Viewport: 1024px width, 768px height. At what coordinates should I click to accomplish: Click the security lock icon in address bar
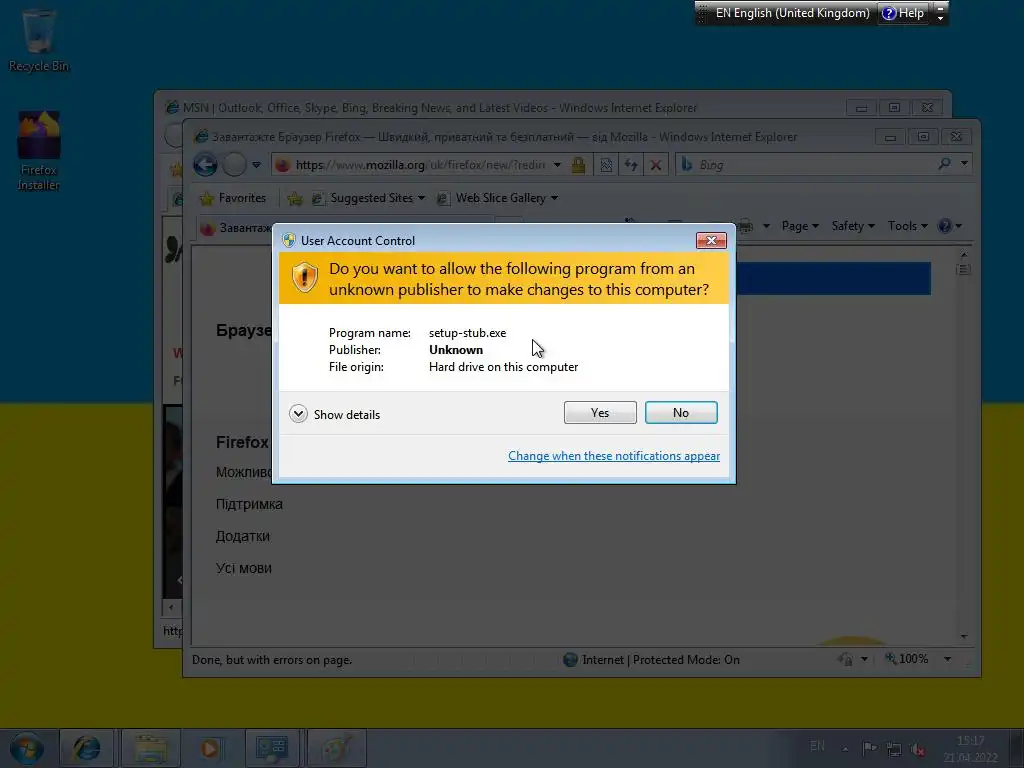[578, 165]
